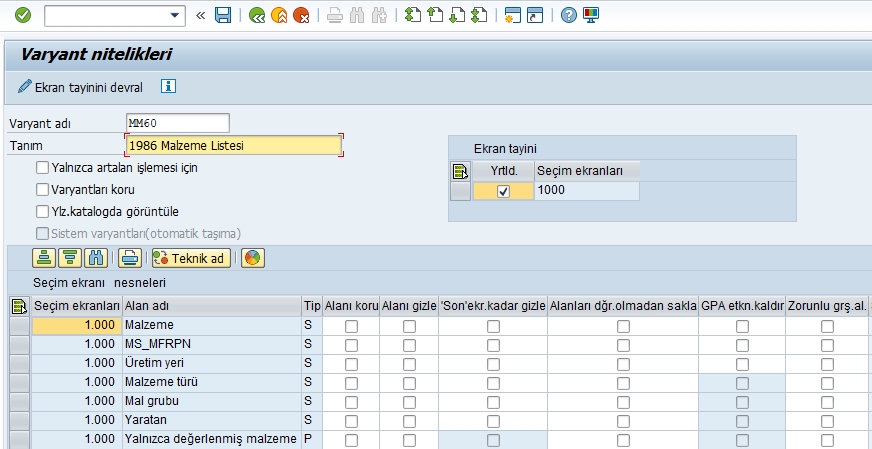Viewport: 872px width, 449px height.
Task: Tick 'Alanı koru' checkbox in Malzeme row
Action: tap(351, 326)
